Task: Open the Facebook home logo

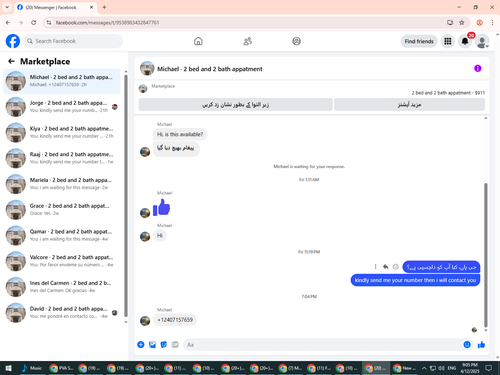Action: (x=13, y=41)
